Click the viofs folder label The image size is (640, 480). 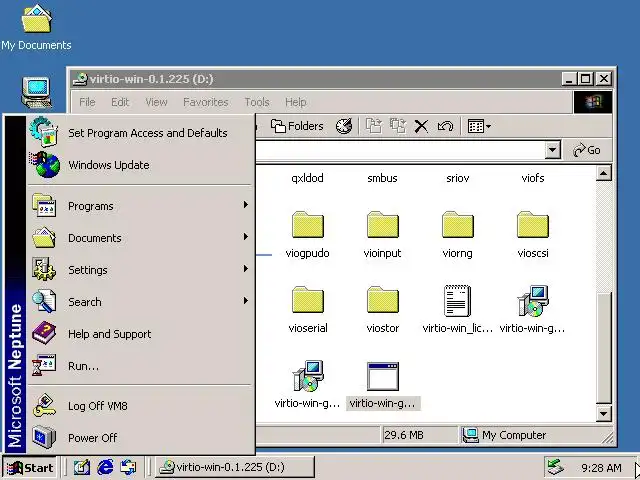point(533,178)
